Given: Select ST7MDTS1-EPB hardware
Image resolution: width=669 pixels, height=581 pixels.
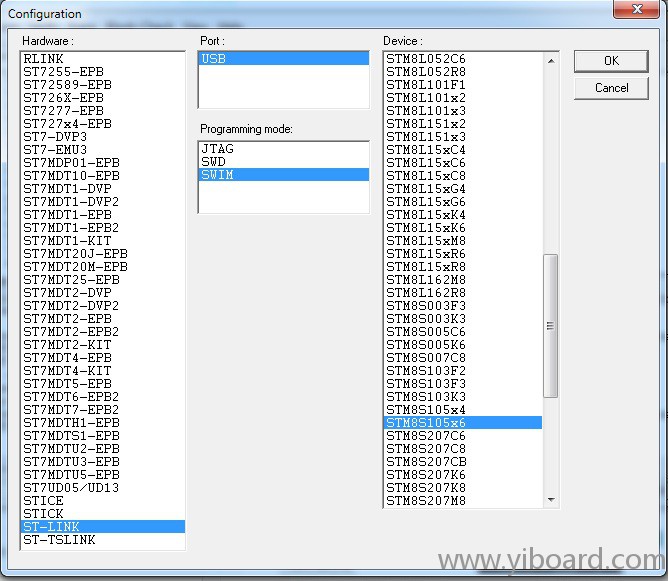Looking at the screenshot, I should pos(103,436).
